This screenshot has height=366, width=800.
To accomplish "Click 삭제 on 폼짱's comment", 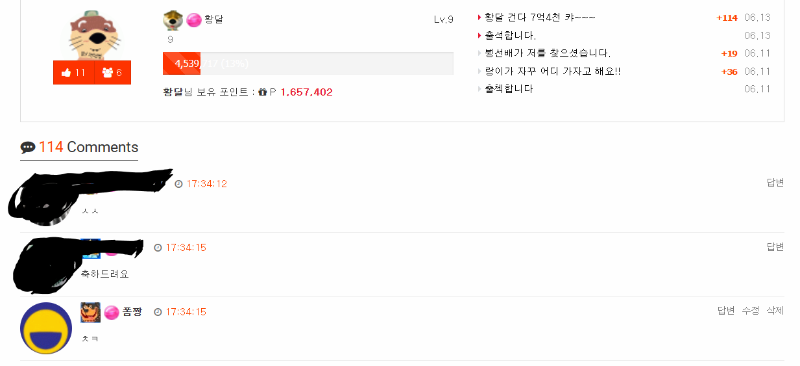I will [x=775, y=311].
